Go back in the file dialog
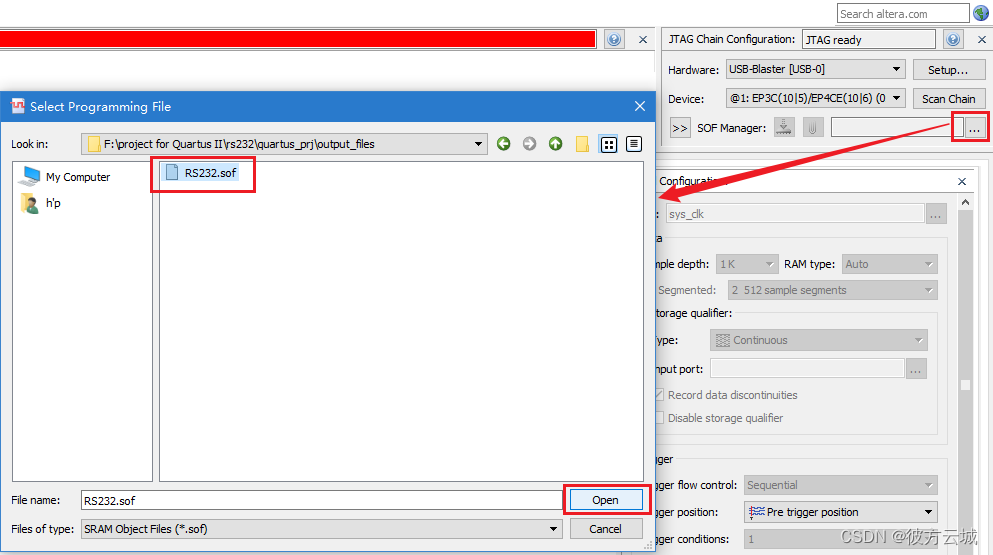 (x=503, y=144)
